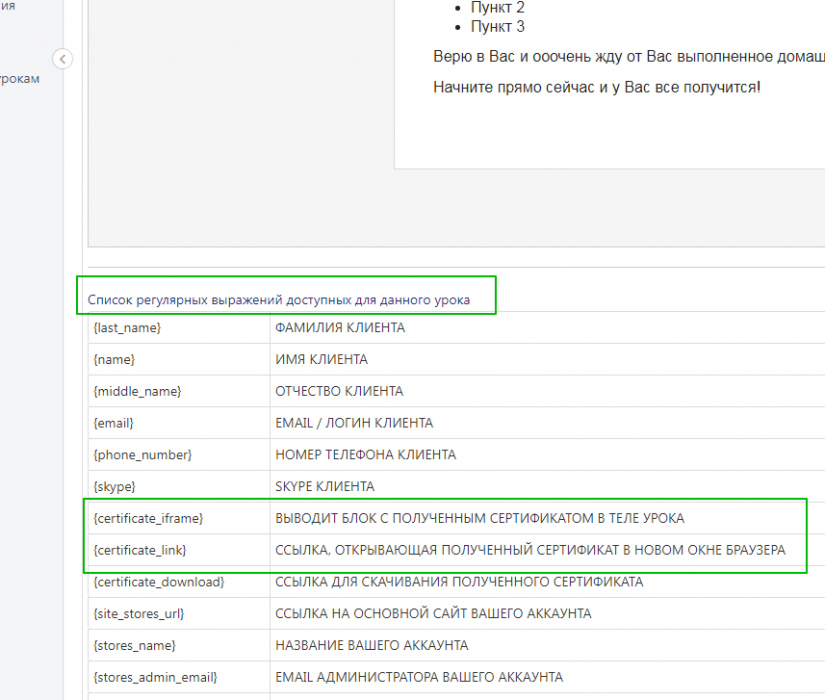The image size is (825, 700).
Task: Click the heading "Список регулярных выражений"
Action: (278, 299)
